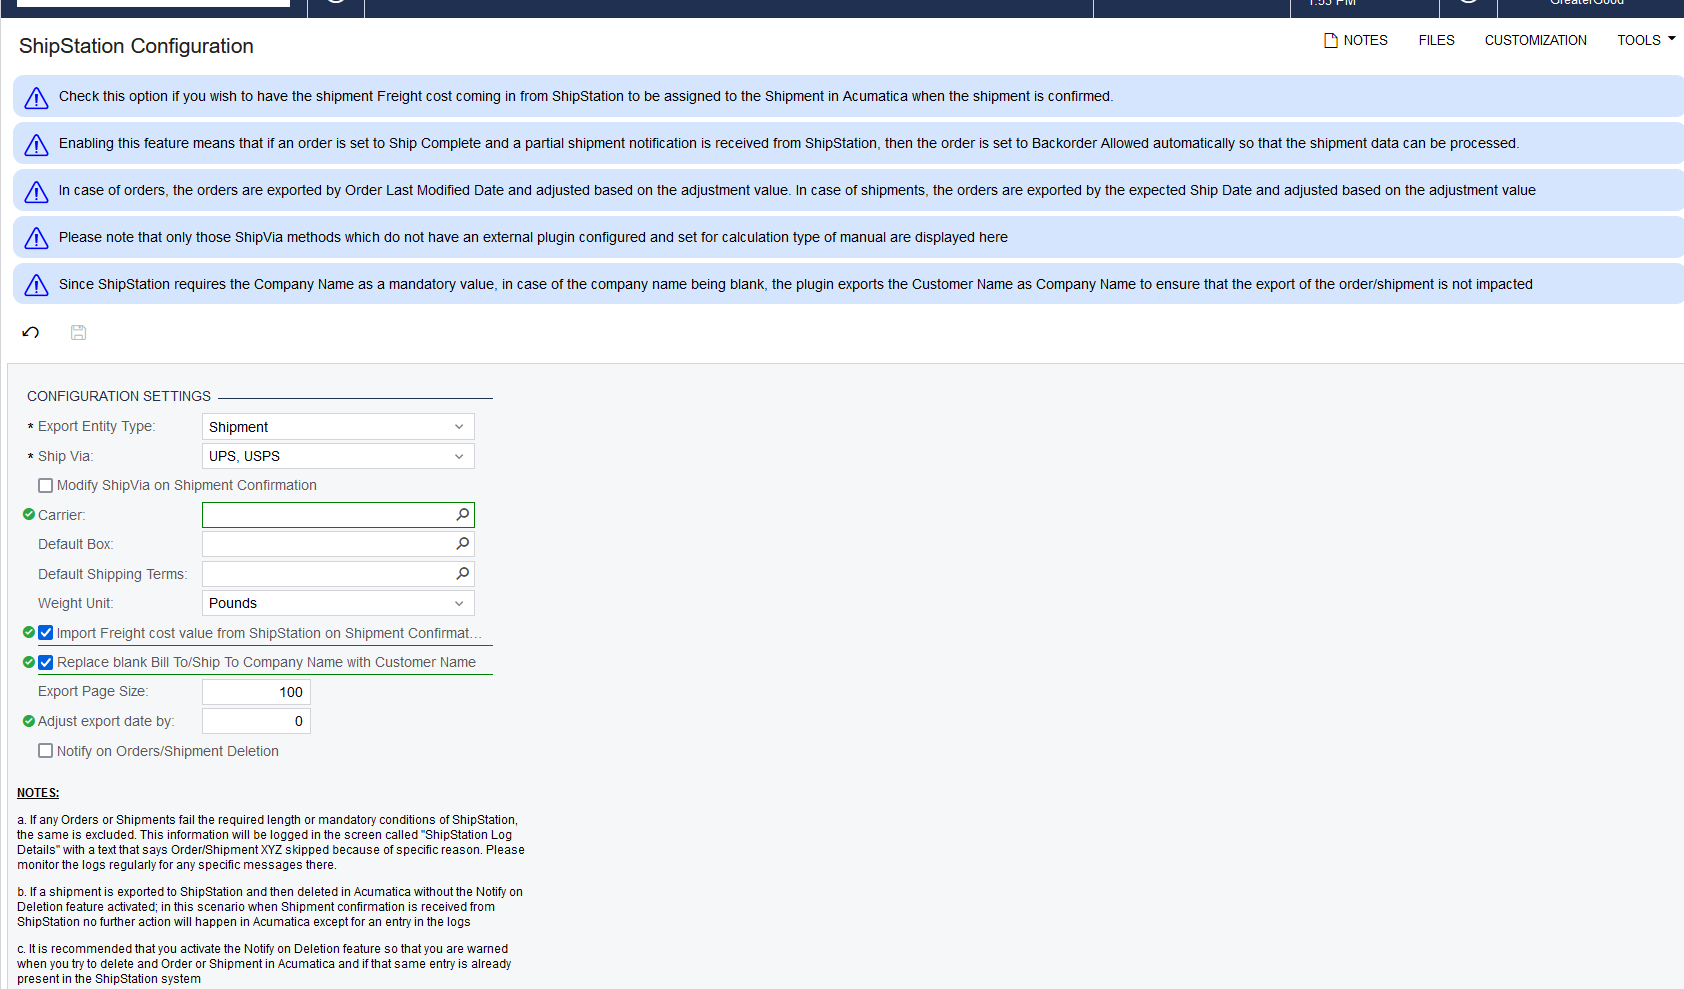Image resolution: width=1684 pixels, height=989 pixels.
Task: Click the CONFIGURATION SETTINGS heading
Action: point(119,396)
